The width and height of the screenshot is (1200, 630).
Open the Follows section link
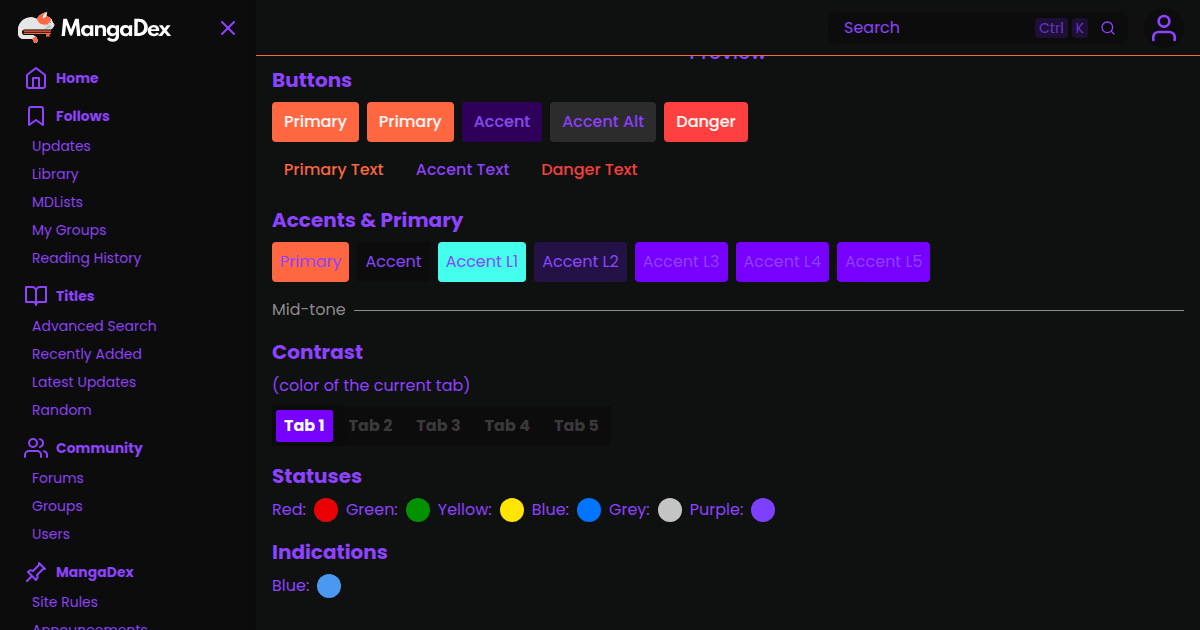(x=83, y=116)
